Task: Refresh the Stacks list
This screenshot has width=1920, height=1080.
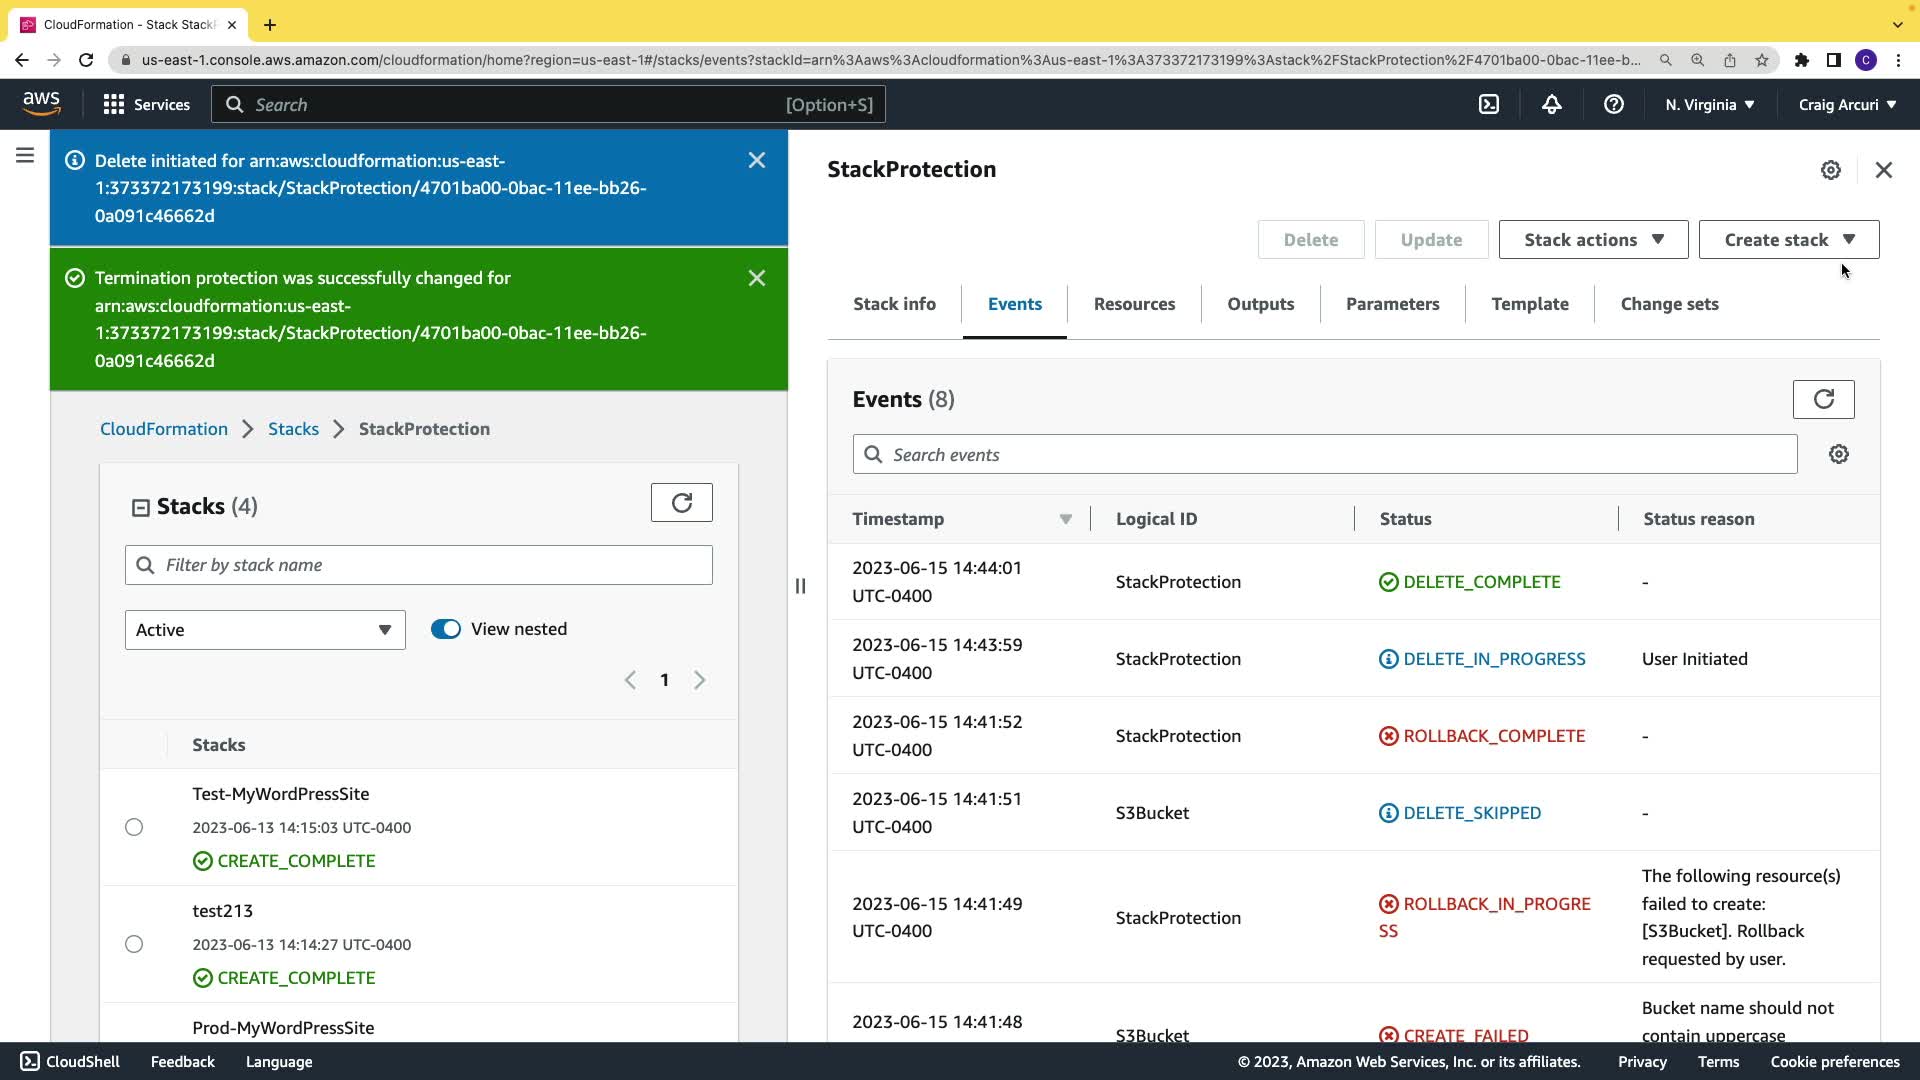Action: click(681, 502)
